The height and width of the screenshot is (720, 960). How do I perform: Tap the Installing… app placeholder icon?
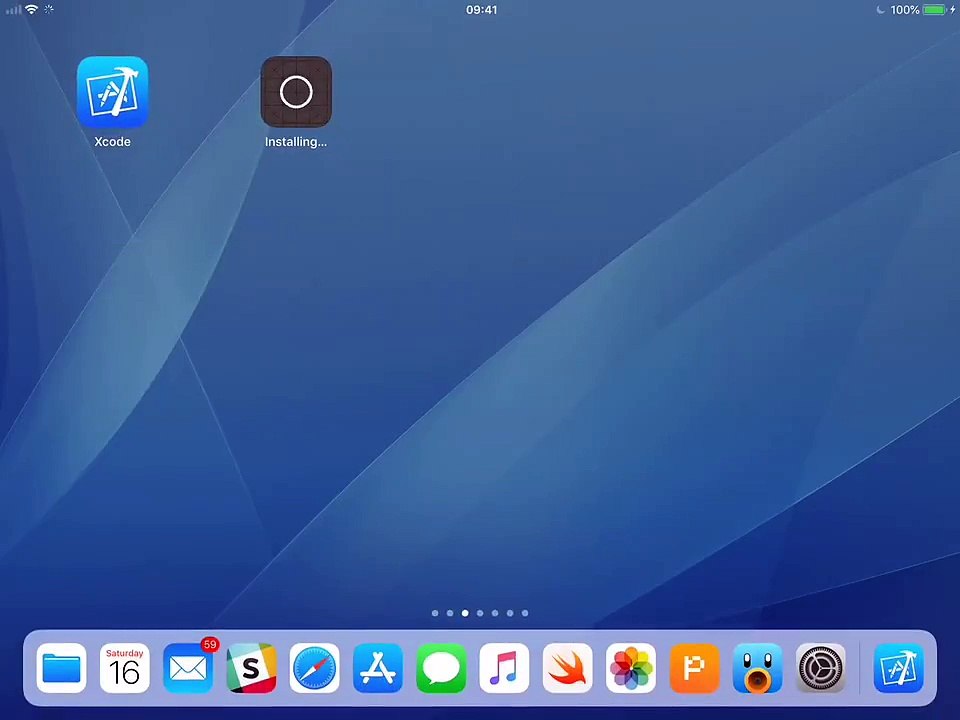coord(296,92)
